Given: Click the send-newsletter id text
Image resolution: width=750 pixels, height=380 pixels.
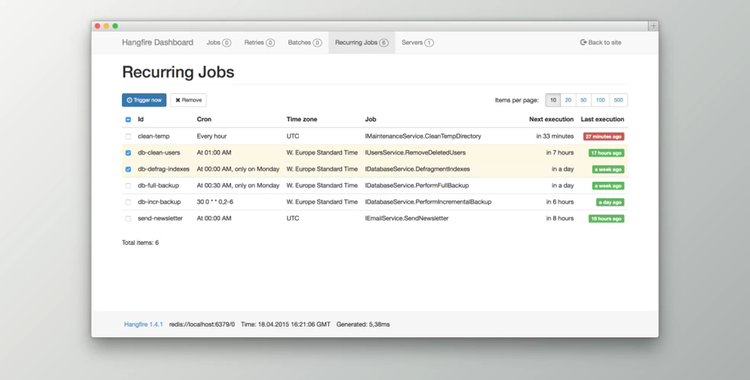Looking at the screenshot, I should coord(160,218).
